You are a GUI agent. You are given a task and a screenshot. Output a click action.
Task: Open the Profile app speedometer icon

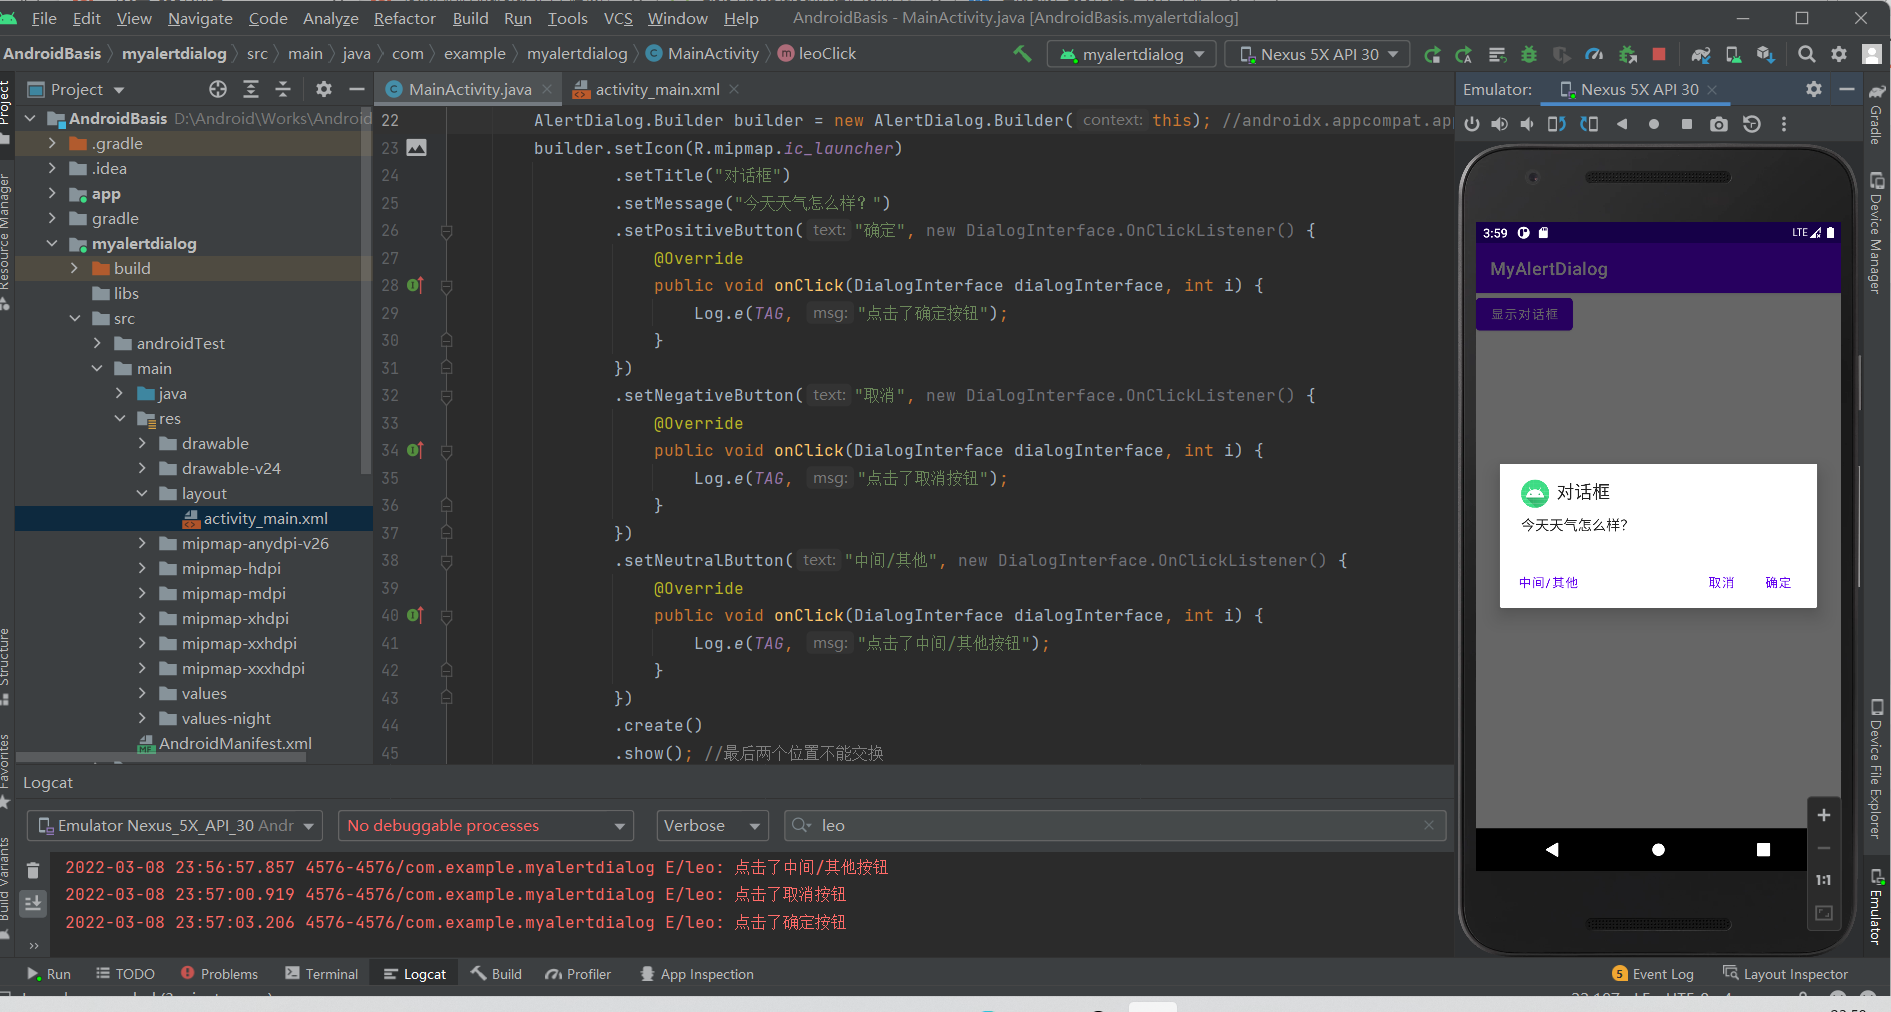pos(1594,54)
